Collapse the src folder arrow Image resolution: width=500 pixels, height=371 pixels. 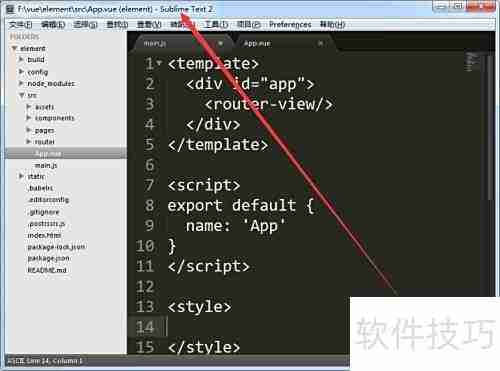pyautogui.click(x=22, y=95)
